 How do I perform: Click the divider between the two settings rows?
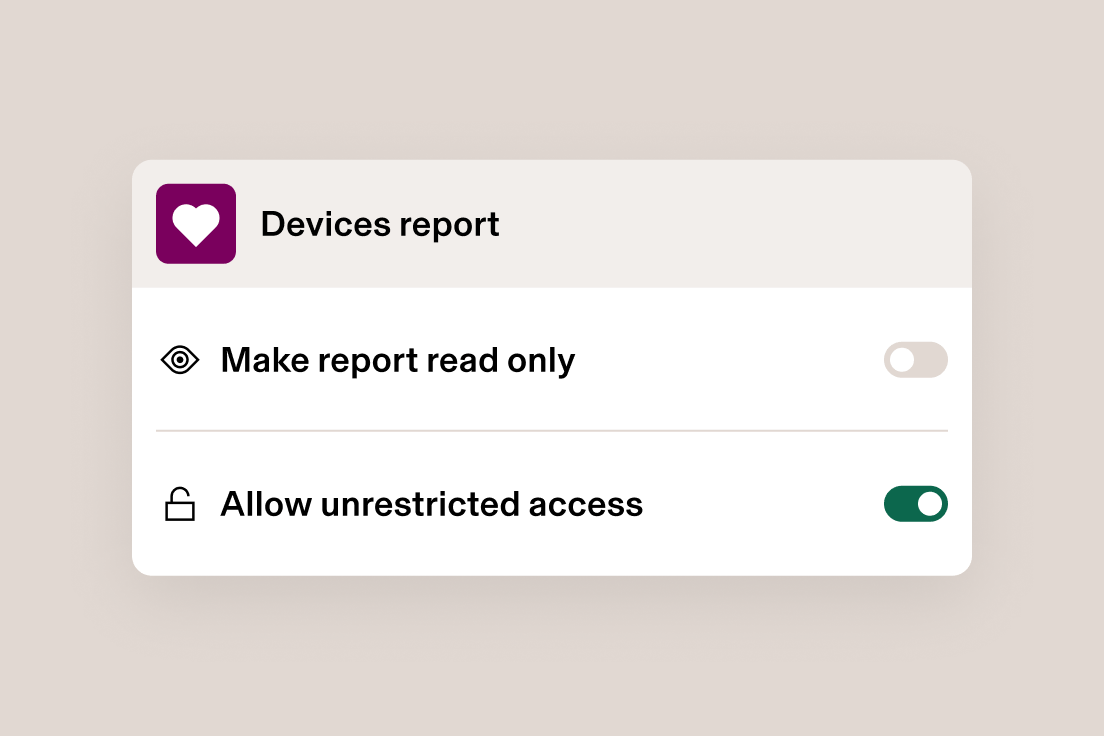tap(552, 431)
